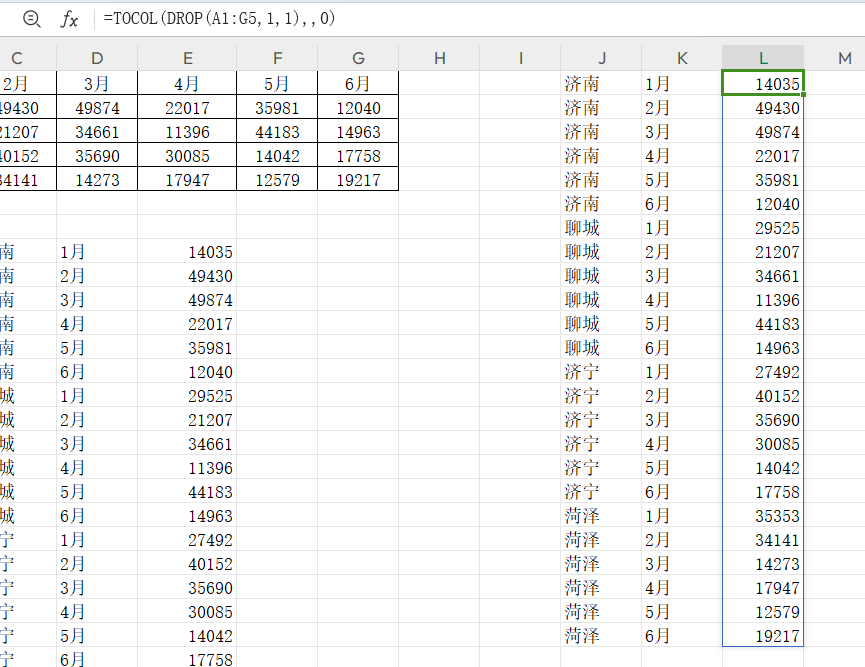Select the 5月 cell next to 44183 in column K
Image resolution: width=865 pixels, height=667 pixels.
(x=682, y=323)
